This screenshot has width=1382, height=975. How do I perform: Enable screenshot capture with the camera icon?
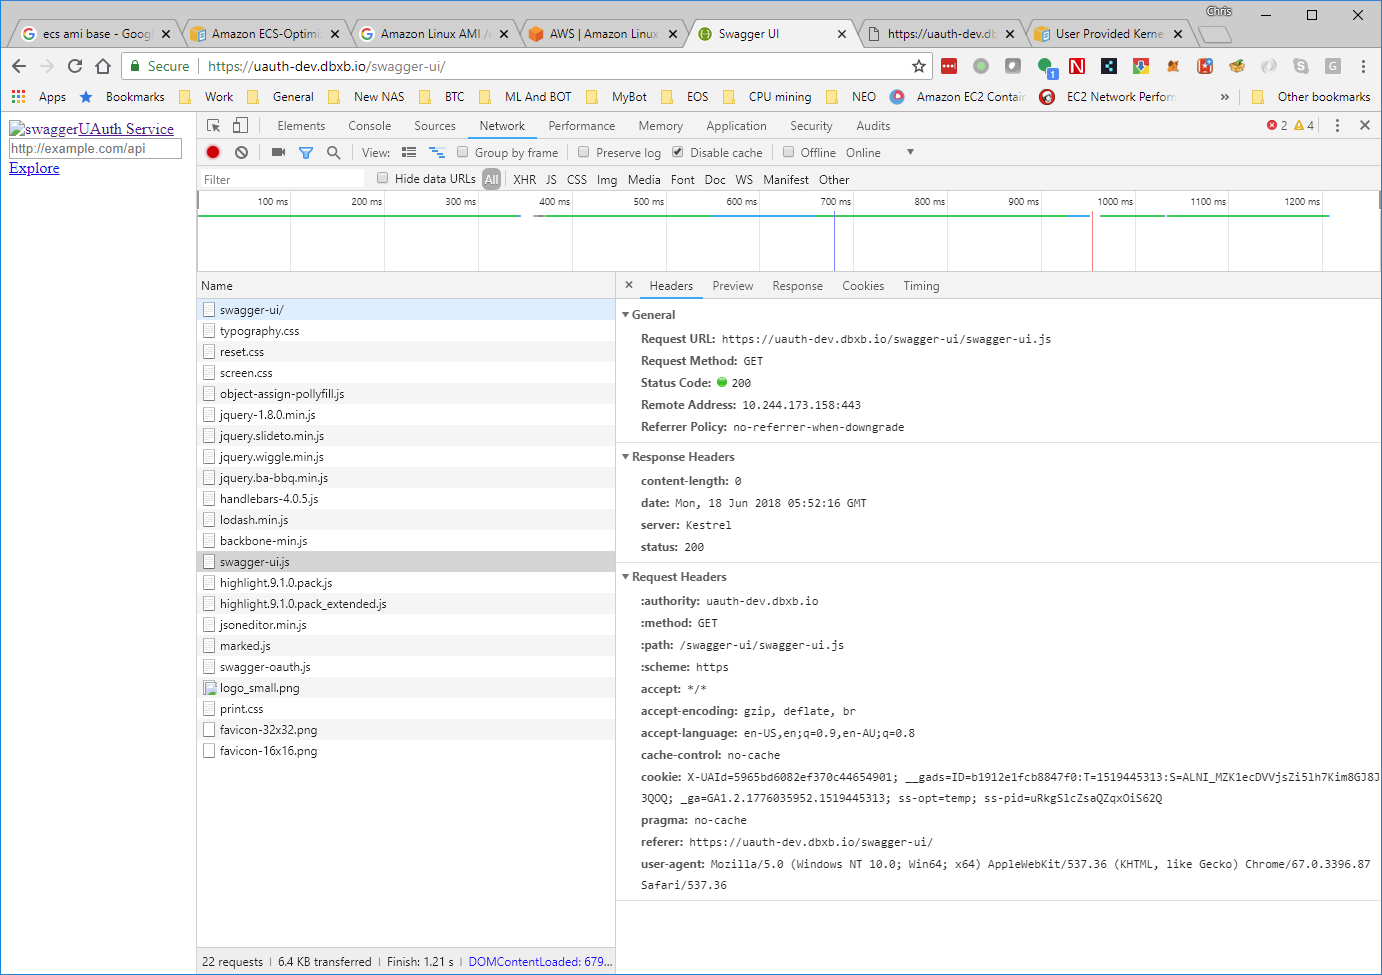(x=278, y=152)
